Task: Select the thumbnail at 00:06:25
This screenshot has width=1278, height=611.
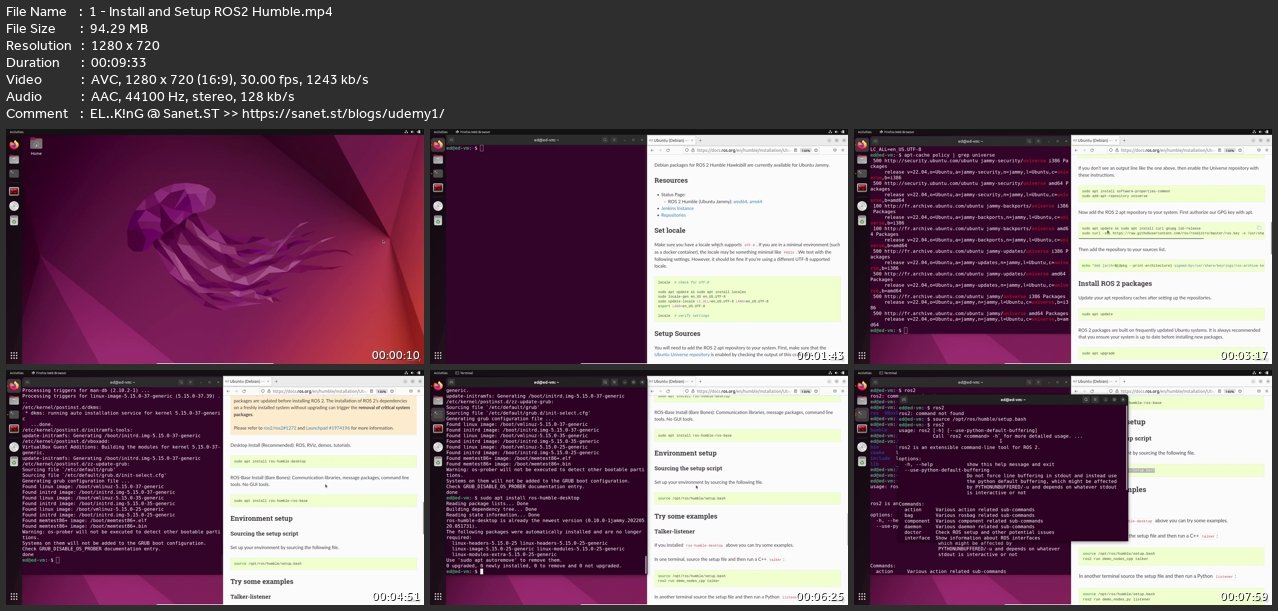Action: 640,488
